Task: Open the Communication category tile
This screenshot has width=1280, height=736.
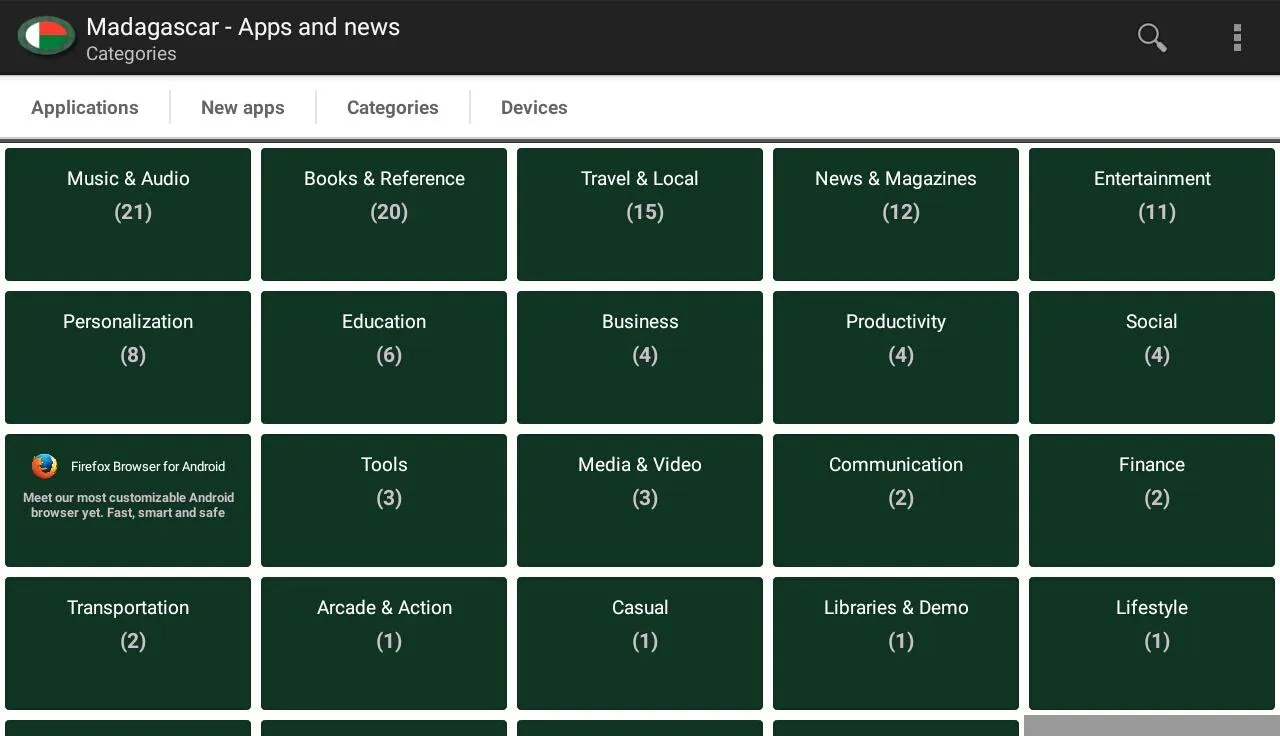Action: pos(896,500)
